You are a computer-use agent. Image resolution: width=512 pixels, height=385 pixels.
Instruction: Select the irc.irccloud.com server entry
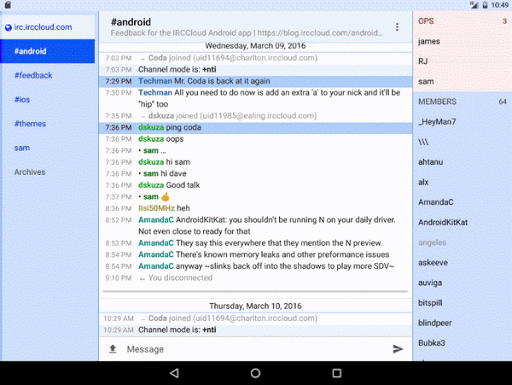(47, 27)
